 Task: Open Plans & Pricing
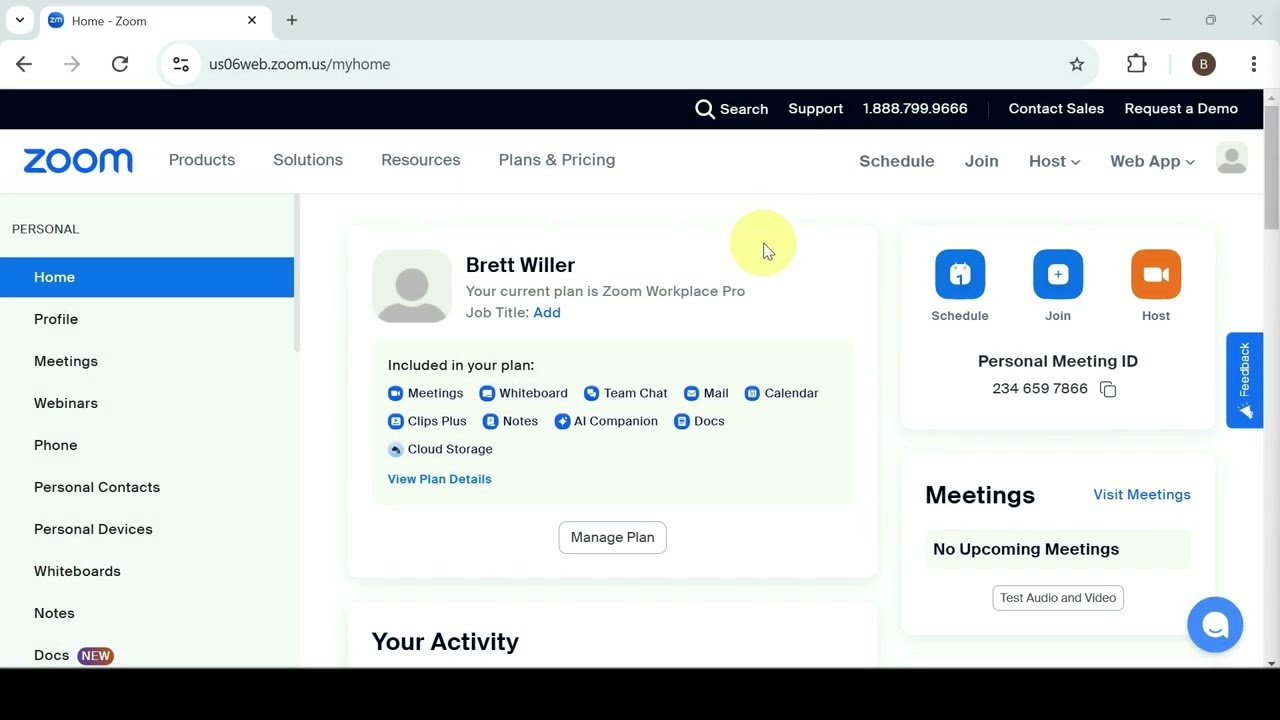pyautogui.click(x=557, y=160)
